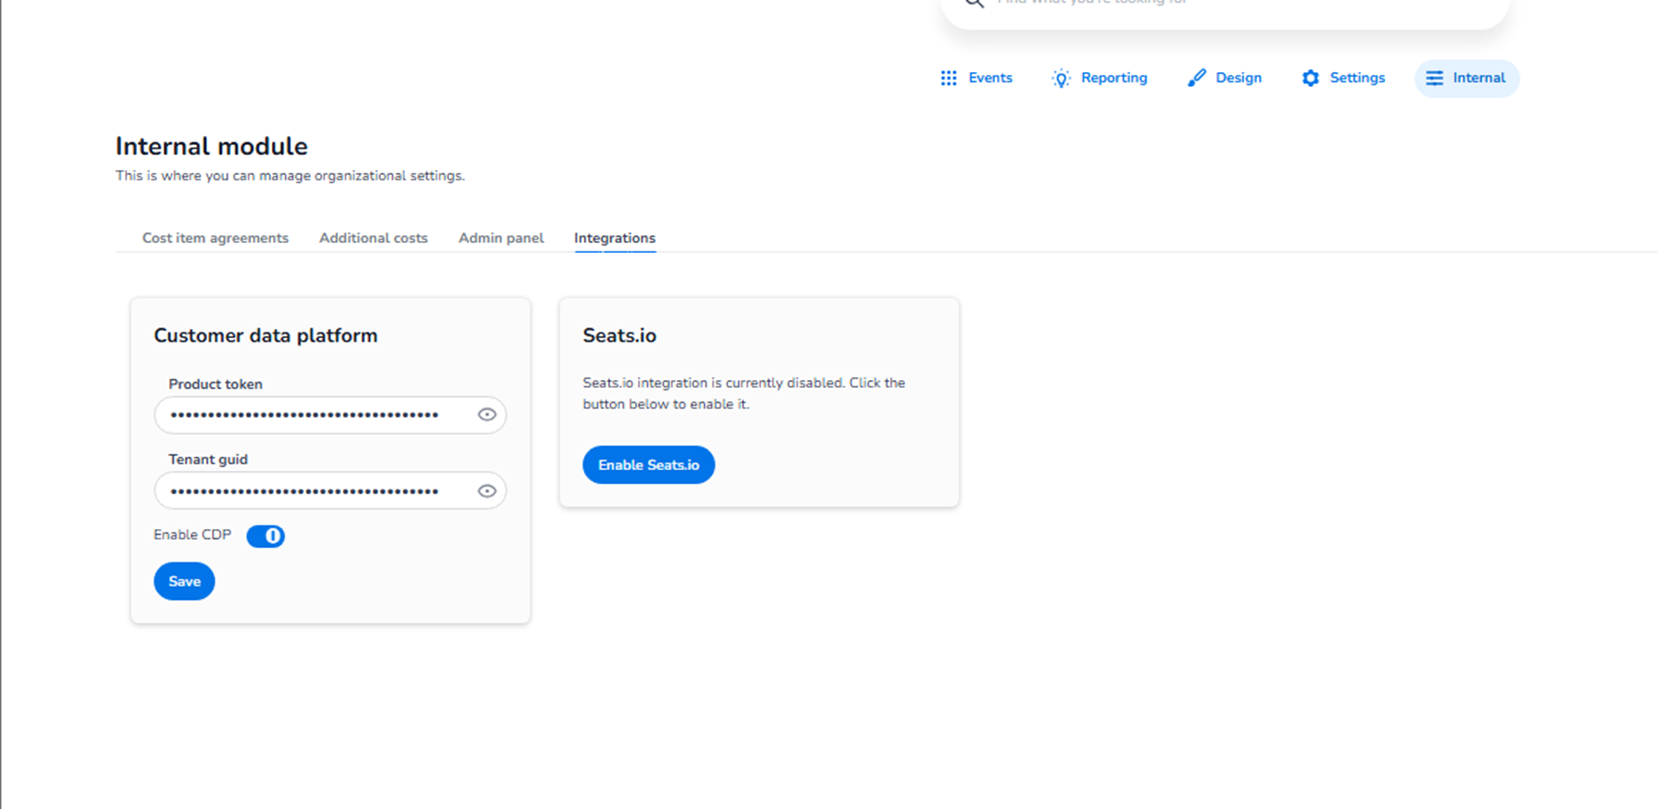Focus the Product token input field
The image size is (1657, 809).
click(x=310, y=415)
